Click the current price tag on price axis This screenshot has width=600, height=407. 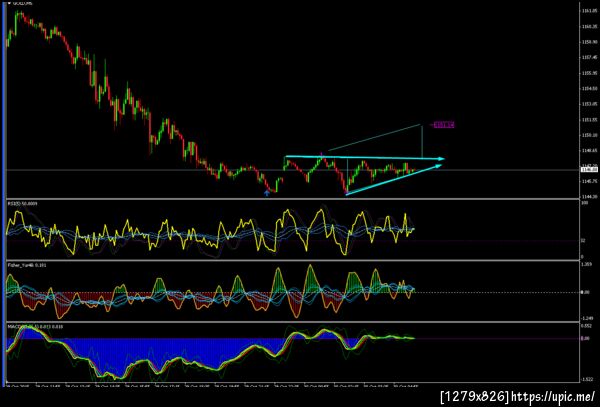click(x=590, y=169)
